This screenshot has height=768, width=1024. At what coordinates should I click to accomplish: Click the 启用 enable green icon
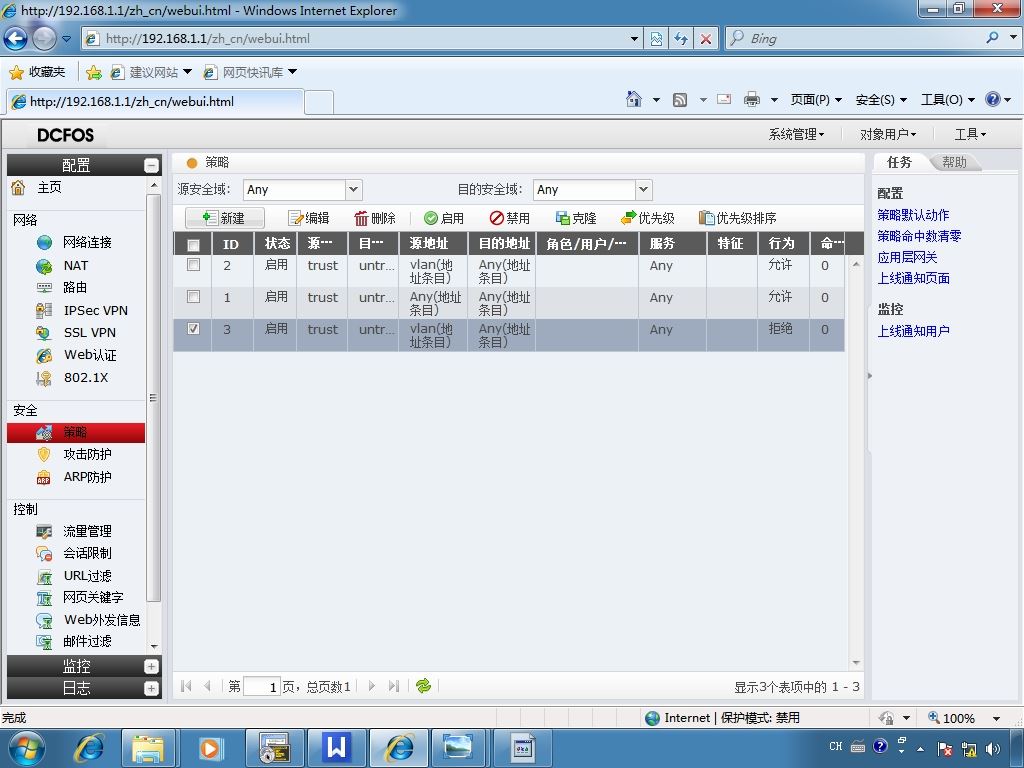pos(430,218)
